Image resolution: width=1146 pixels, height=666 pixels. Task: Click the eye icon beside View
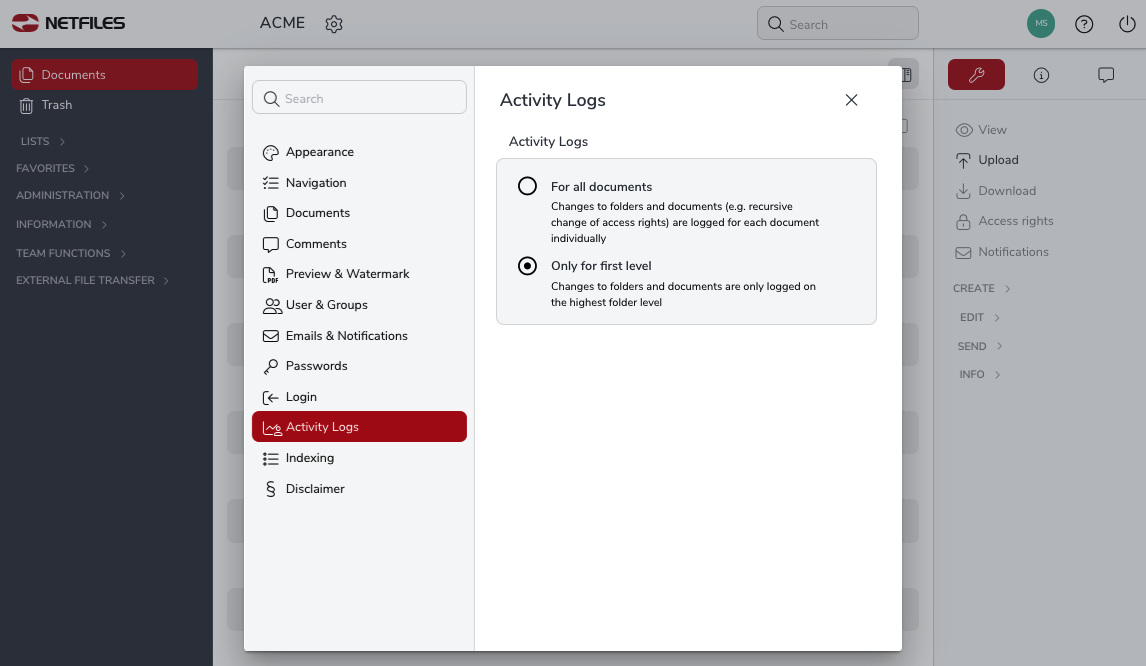coord(964,130)
